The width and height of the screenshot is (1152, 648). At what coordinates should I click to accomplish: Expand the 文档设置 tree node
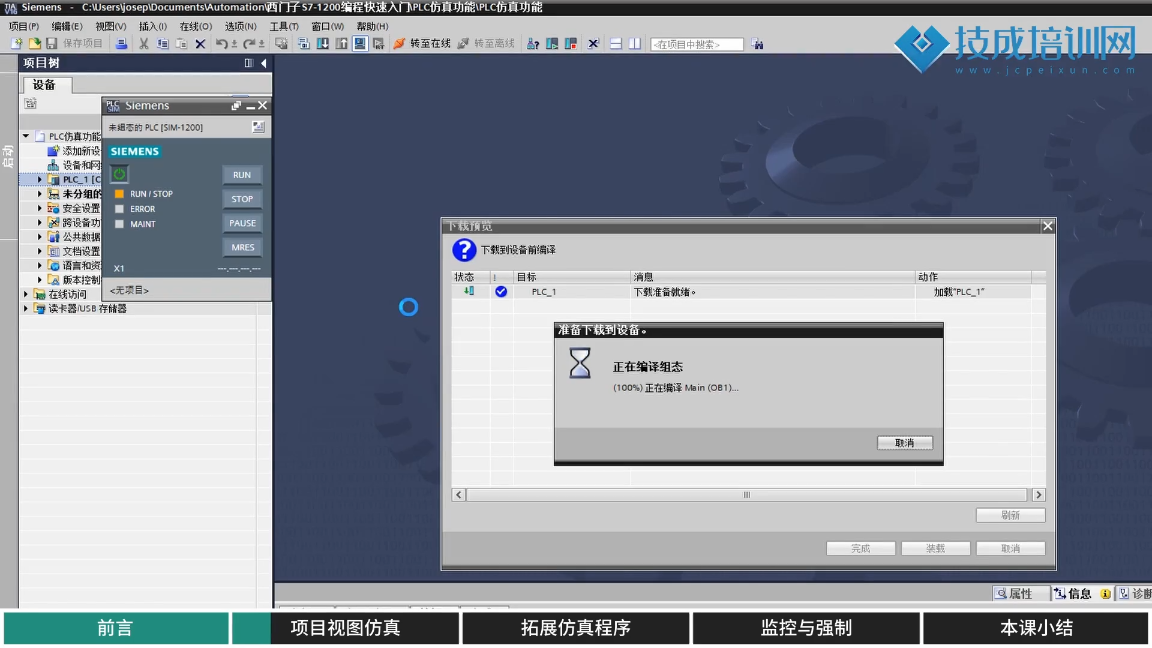[x=40, y=251]
